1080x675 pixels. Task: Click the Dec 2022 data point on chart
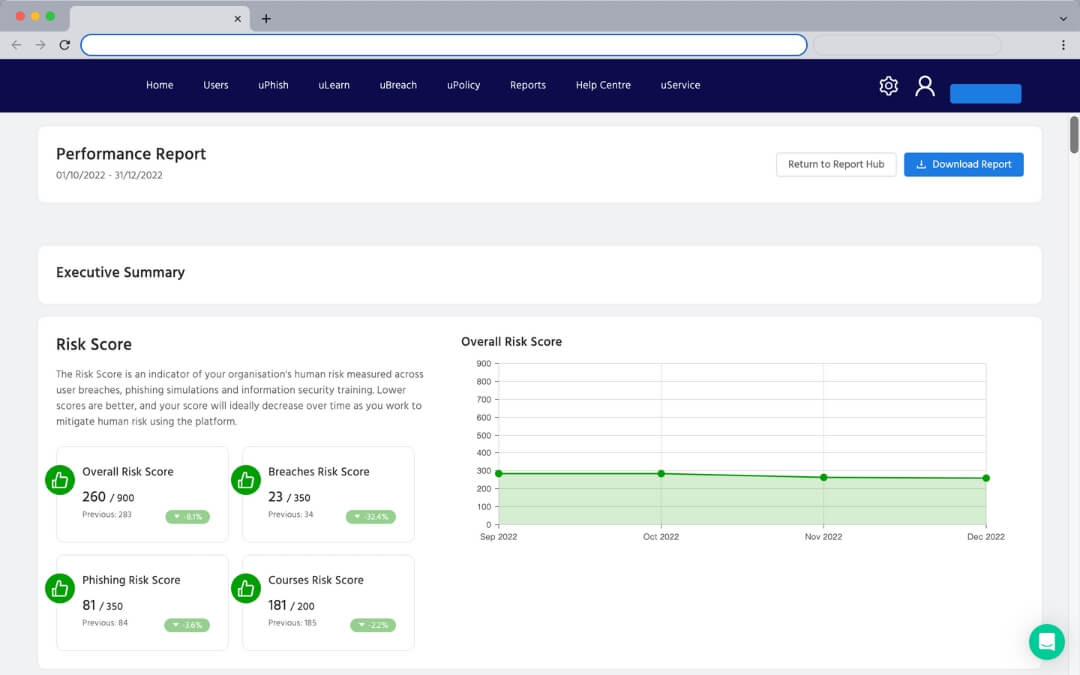click(x=986, y=478)
